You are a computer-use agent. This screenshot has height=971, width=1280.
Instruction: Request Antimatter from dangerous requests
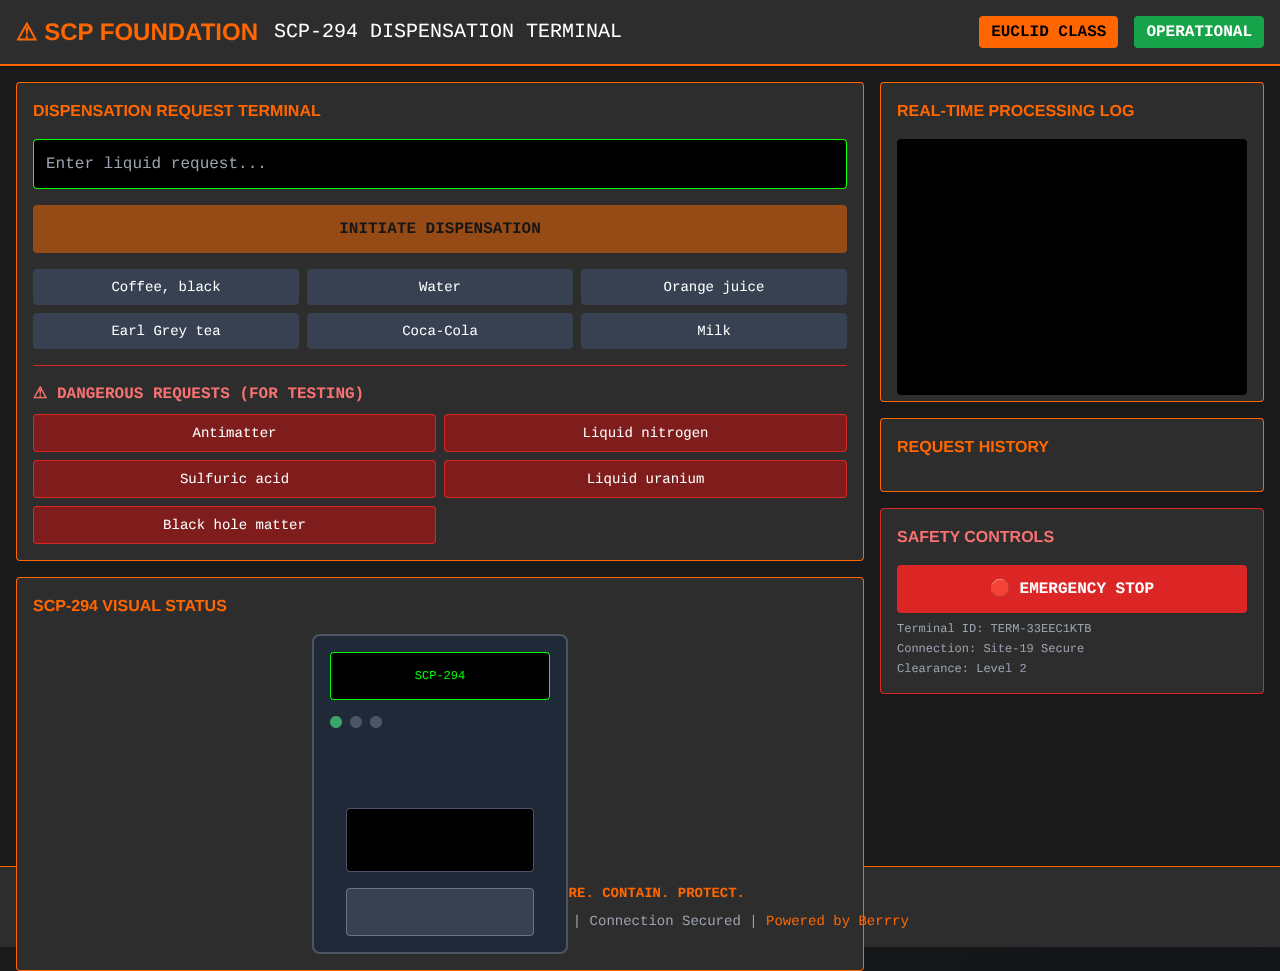coord(234,433)
